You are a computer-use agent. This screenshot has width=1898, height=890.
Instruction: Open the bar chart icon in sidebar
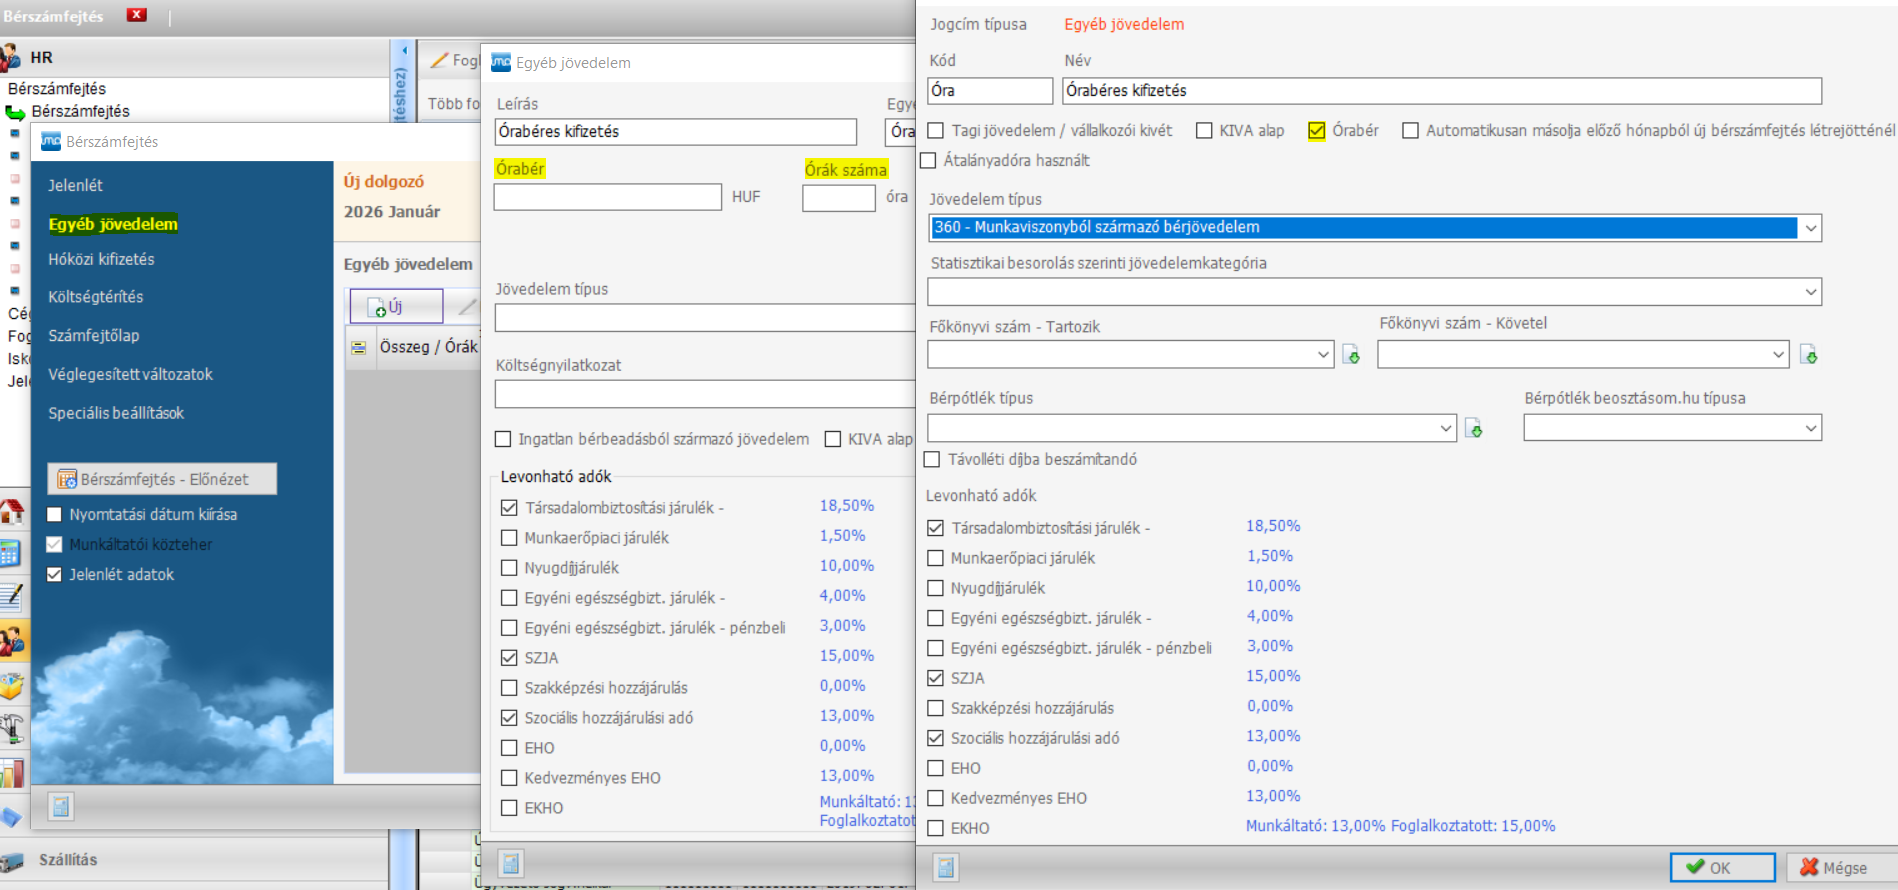(11, 773)
